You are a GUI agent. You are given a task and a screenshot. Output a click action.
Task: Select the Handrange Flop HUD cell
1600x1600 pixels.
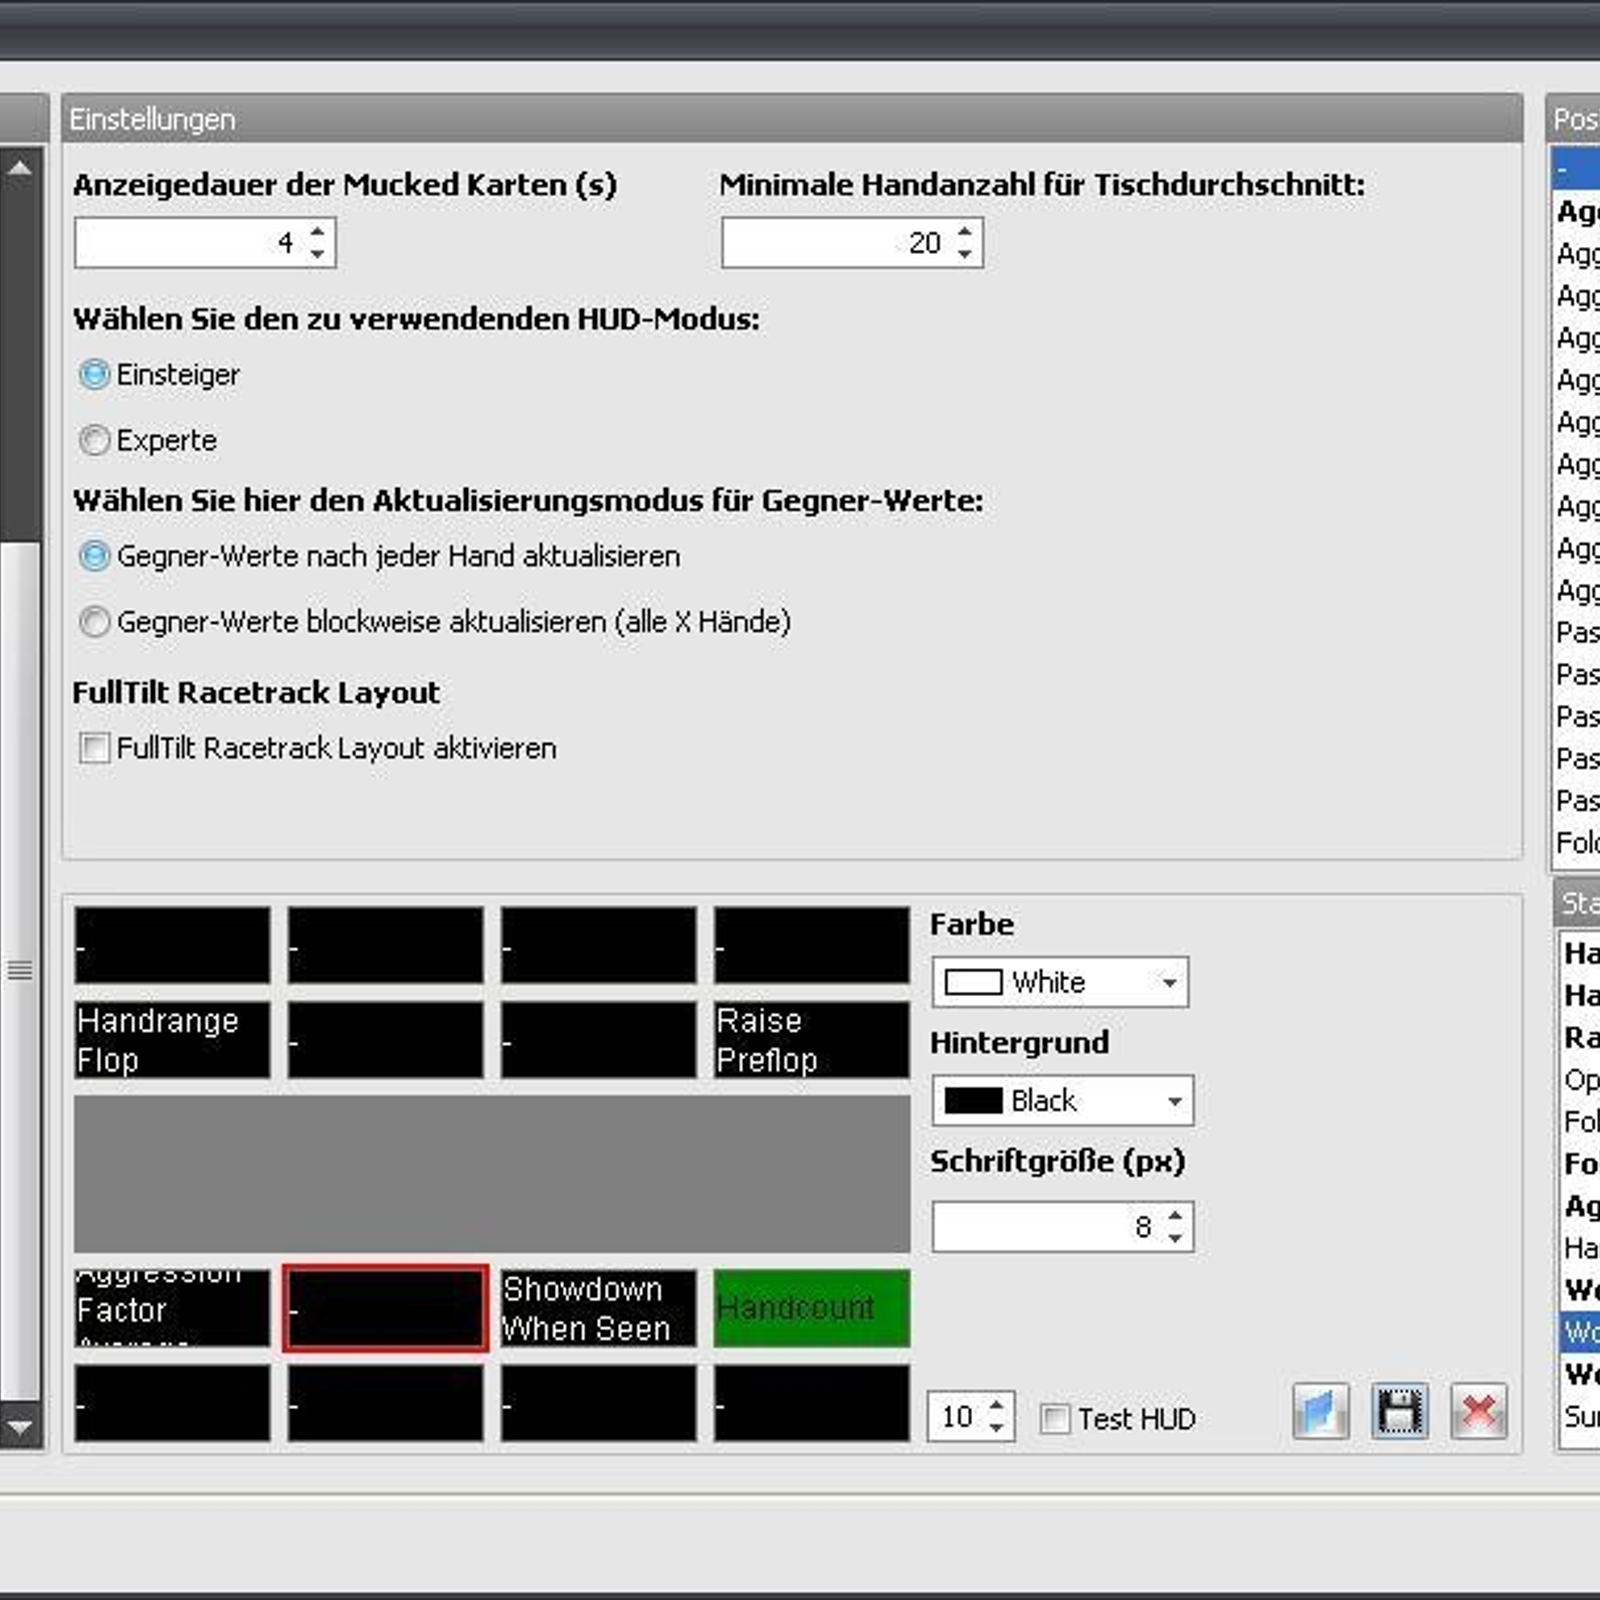[x=172, y=1040]
